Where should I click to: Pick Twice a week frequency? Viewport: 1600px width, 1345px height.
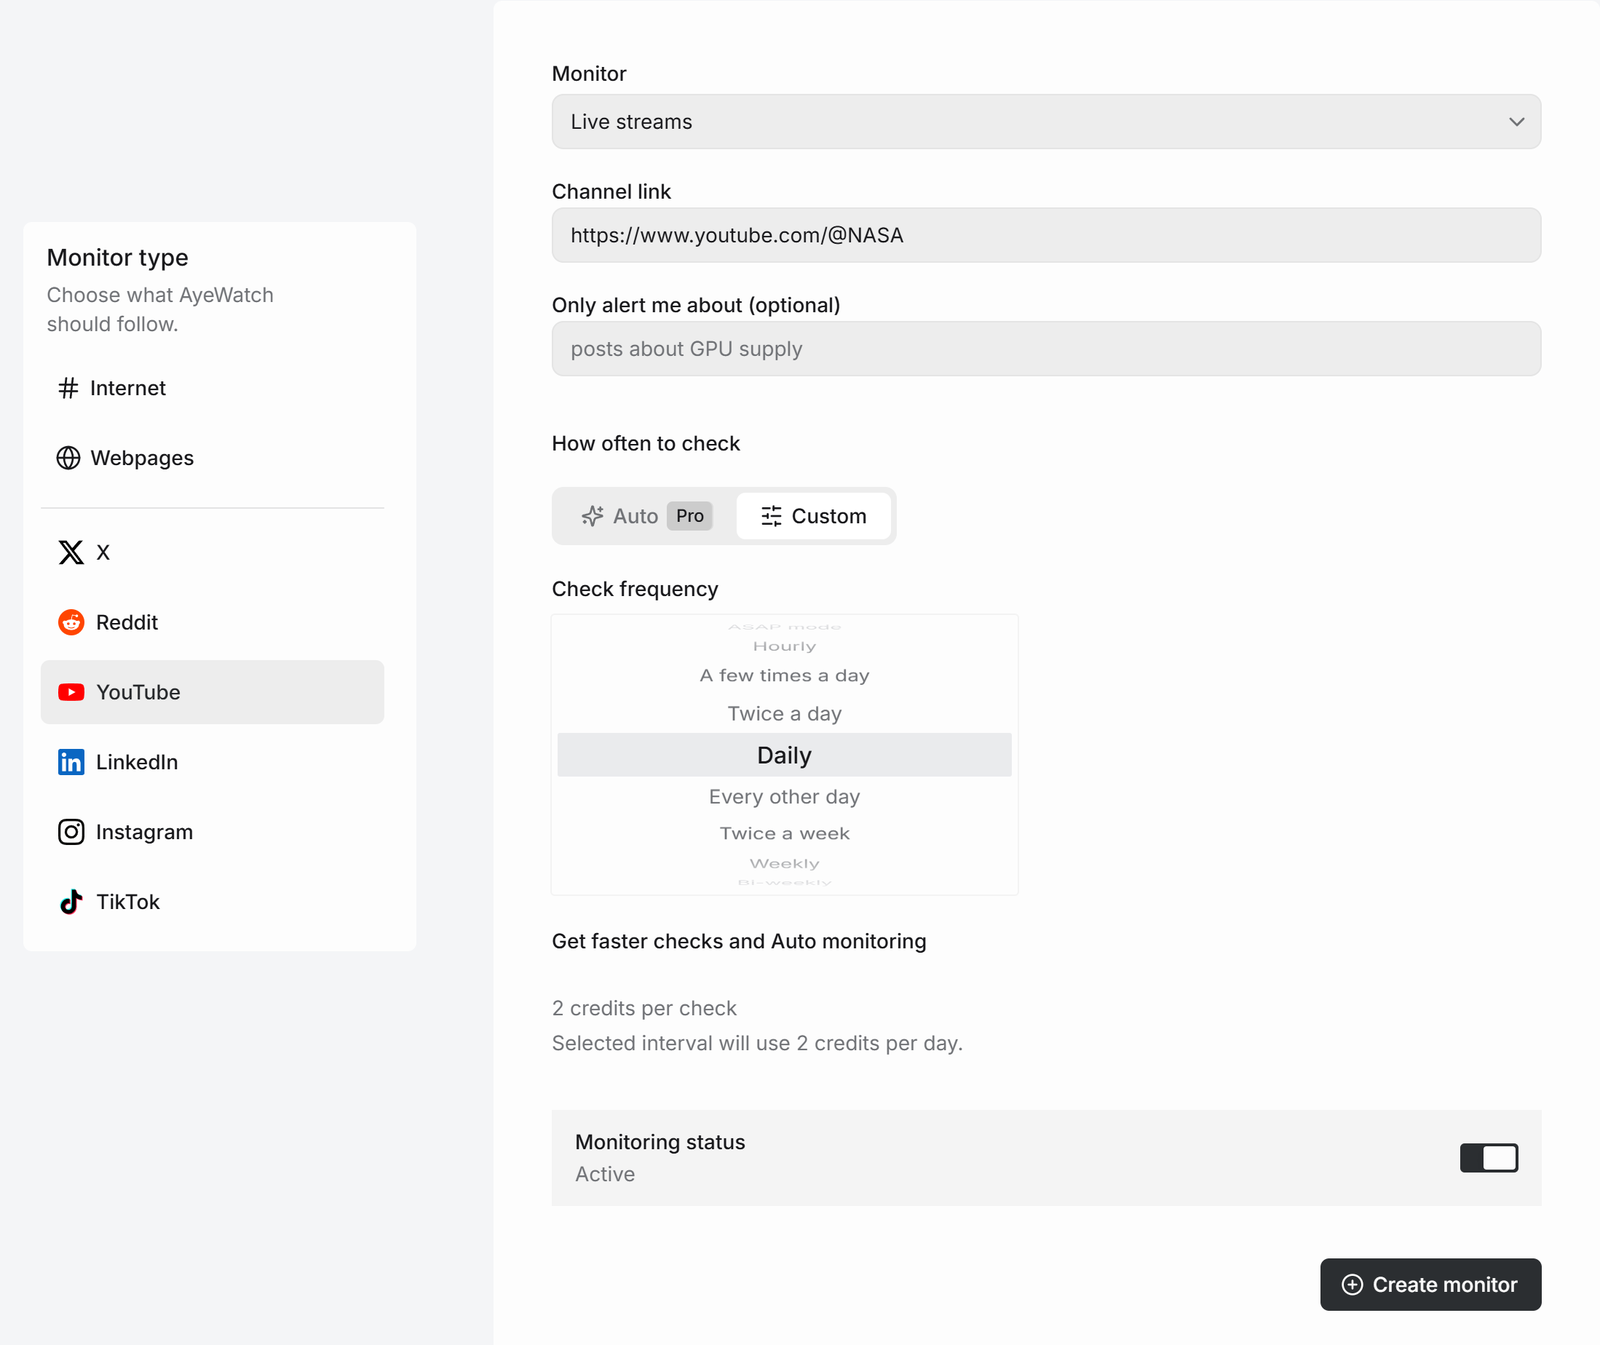pyautogui.click(x=785, y=834)
